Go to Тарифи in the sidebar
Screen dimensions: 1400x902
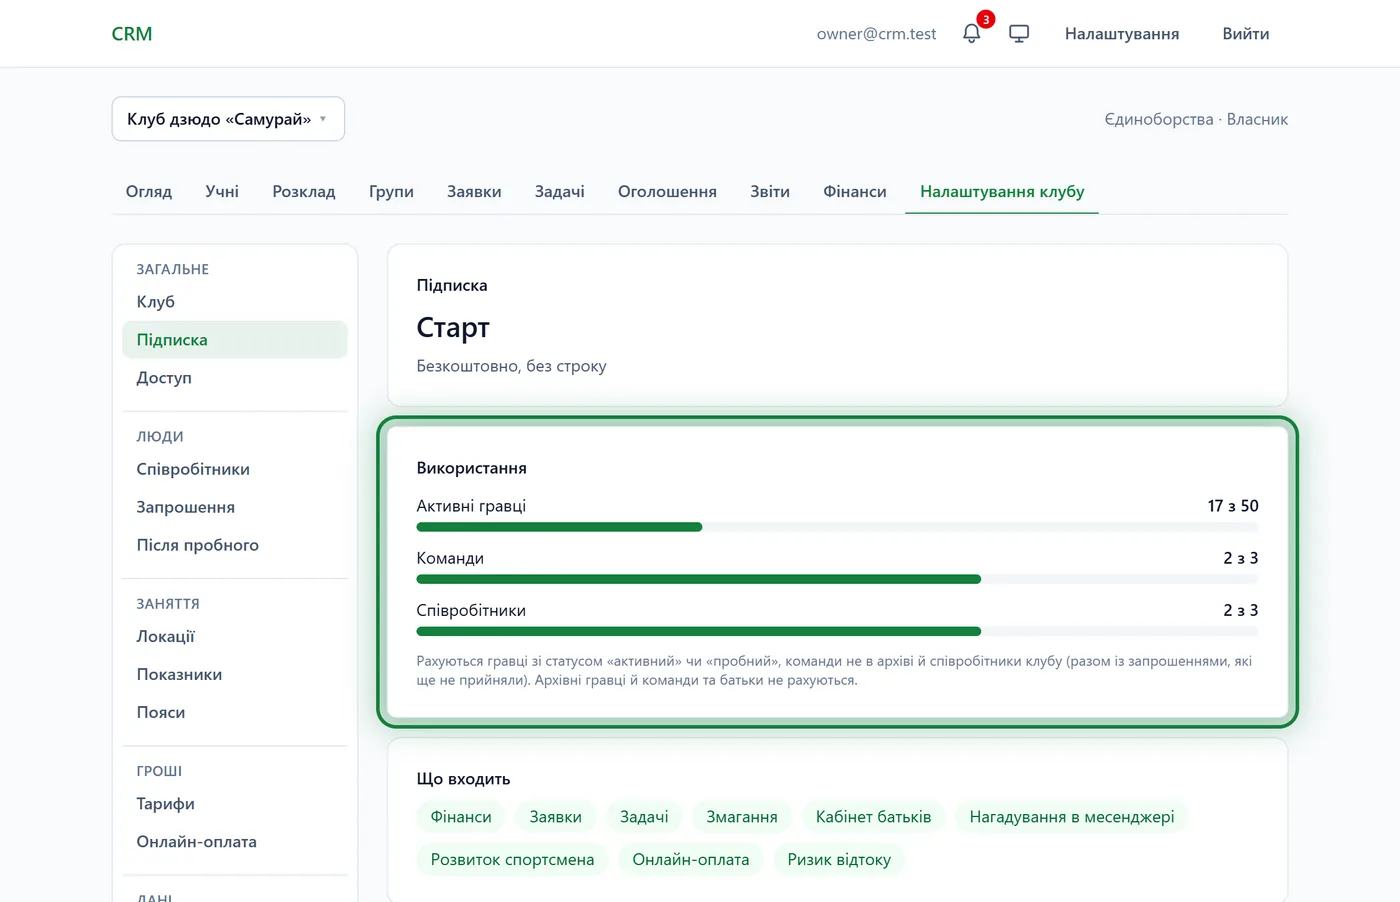point(235,804)
